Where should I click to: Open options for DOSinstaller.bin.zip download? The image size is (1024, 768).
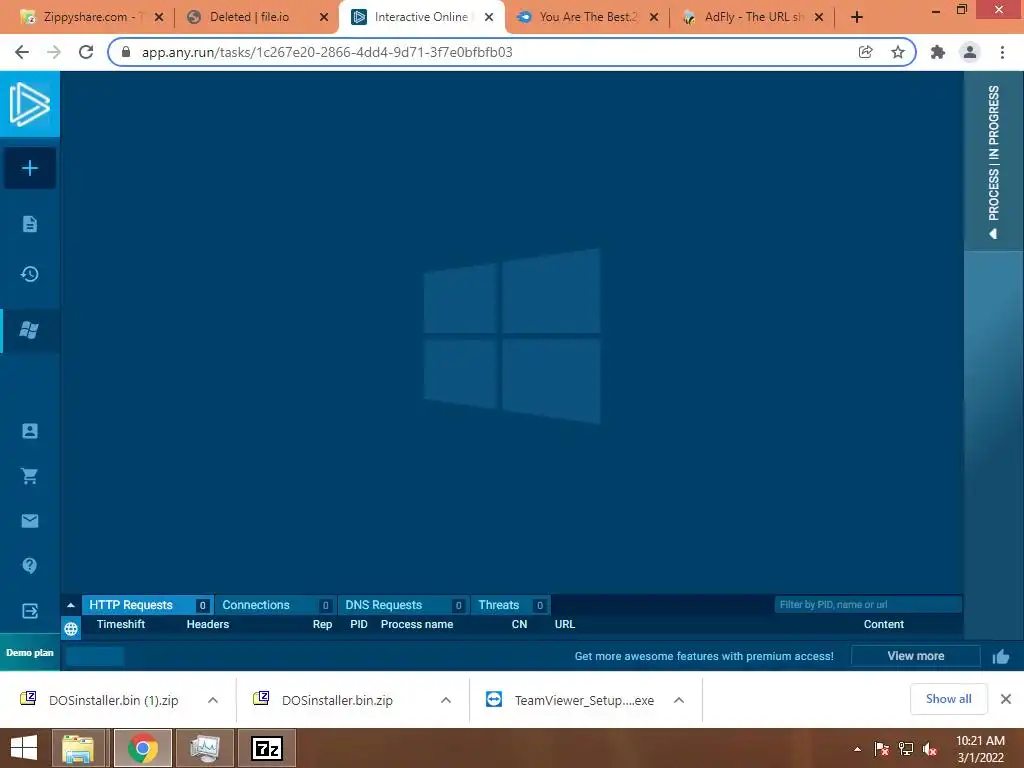445,700
